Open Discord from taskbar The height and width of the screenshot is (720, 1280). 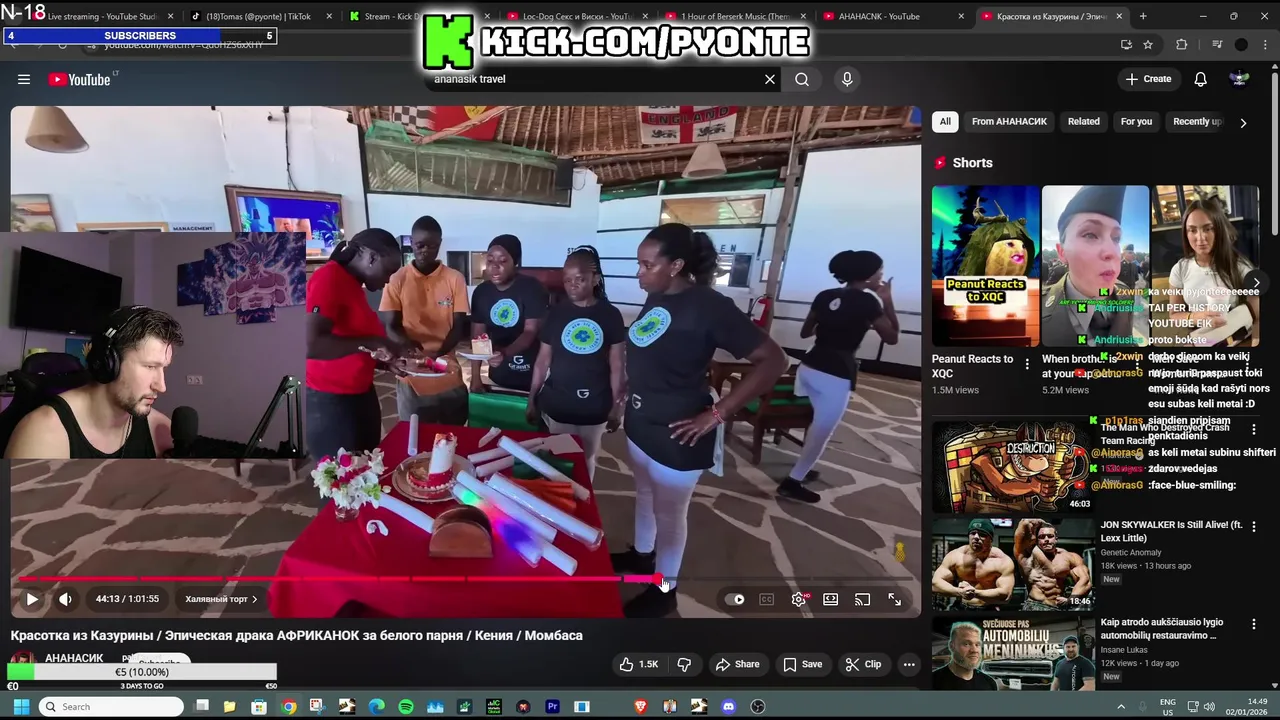click(x=729, y=707)
